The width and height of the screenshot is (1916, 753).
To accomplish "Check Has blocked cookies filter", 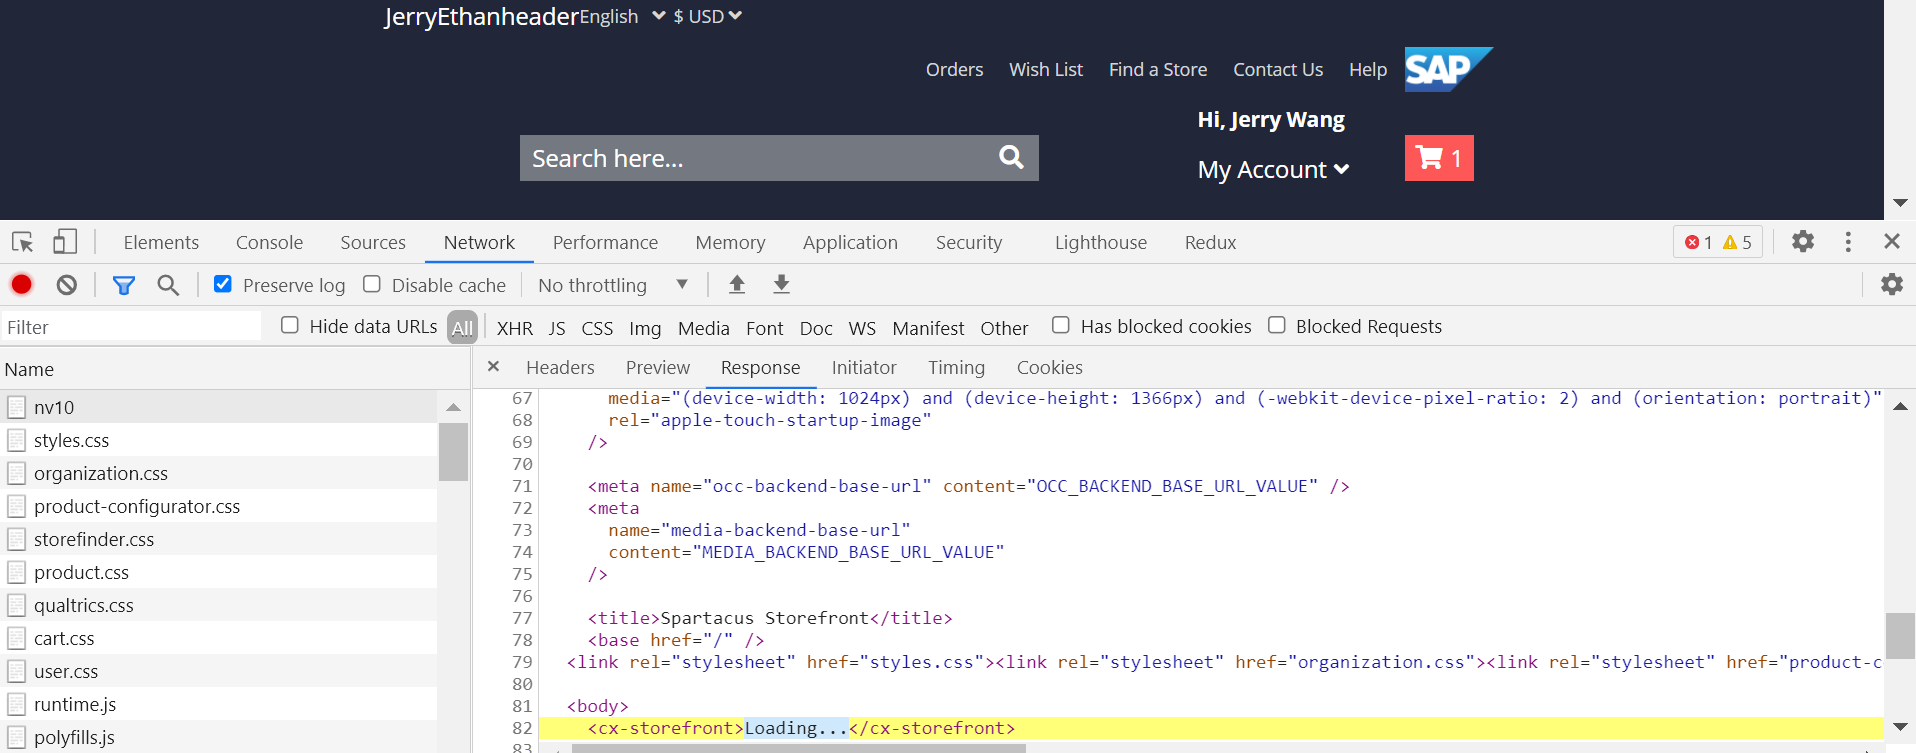I will (x=1061, y=325).
